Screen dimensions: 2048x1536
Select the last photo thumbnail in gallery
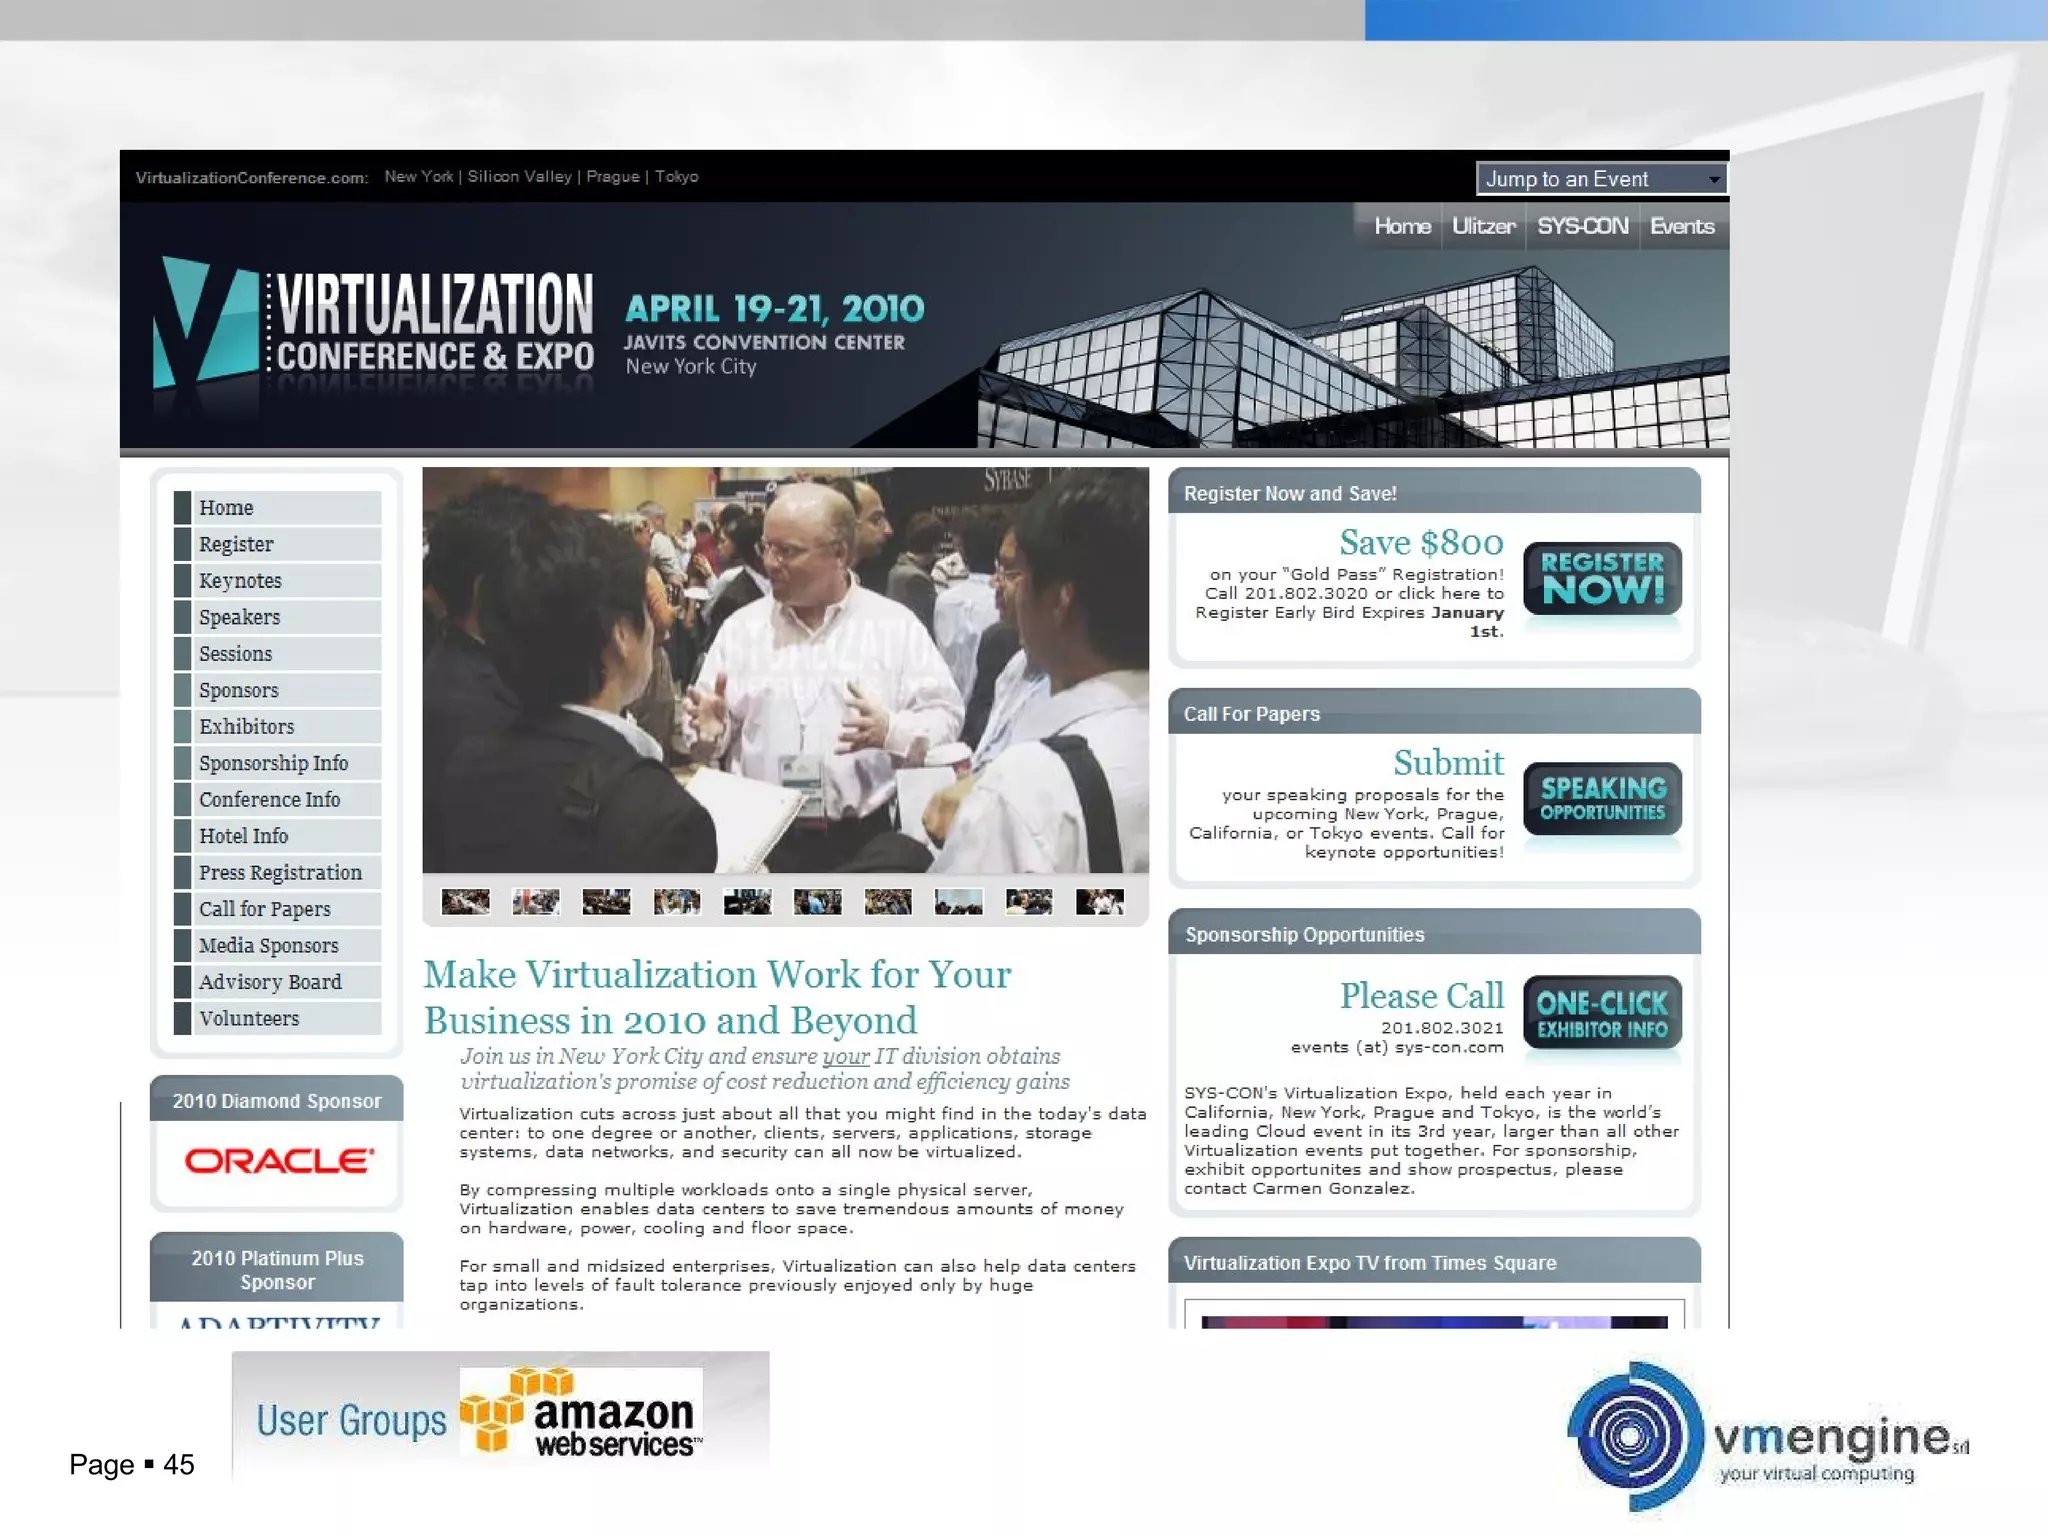point(1099,902)
